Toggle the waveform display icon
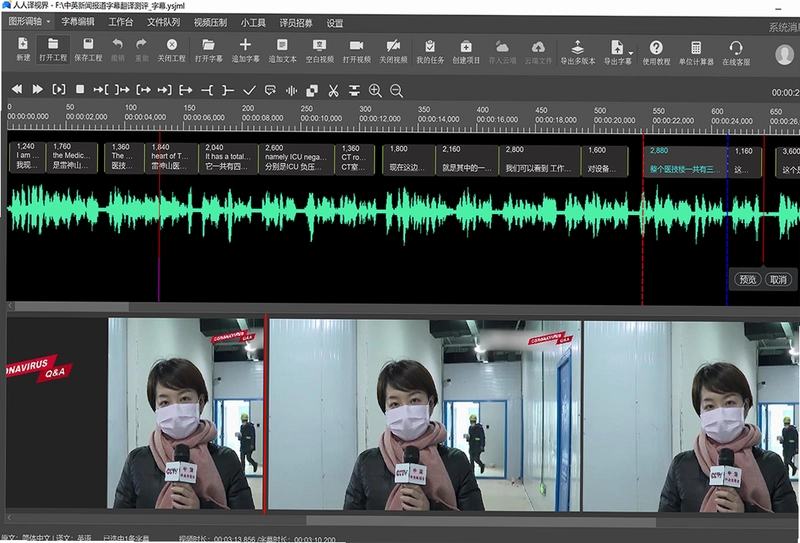The height and width of the screenshot is (543, 800). click(291, 91)
